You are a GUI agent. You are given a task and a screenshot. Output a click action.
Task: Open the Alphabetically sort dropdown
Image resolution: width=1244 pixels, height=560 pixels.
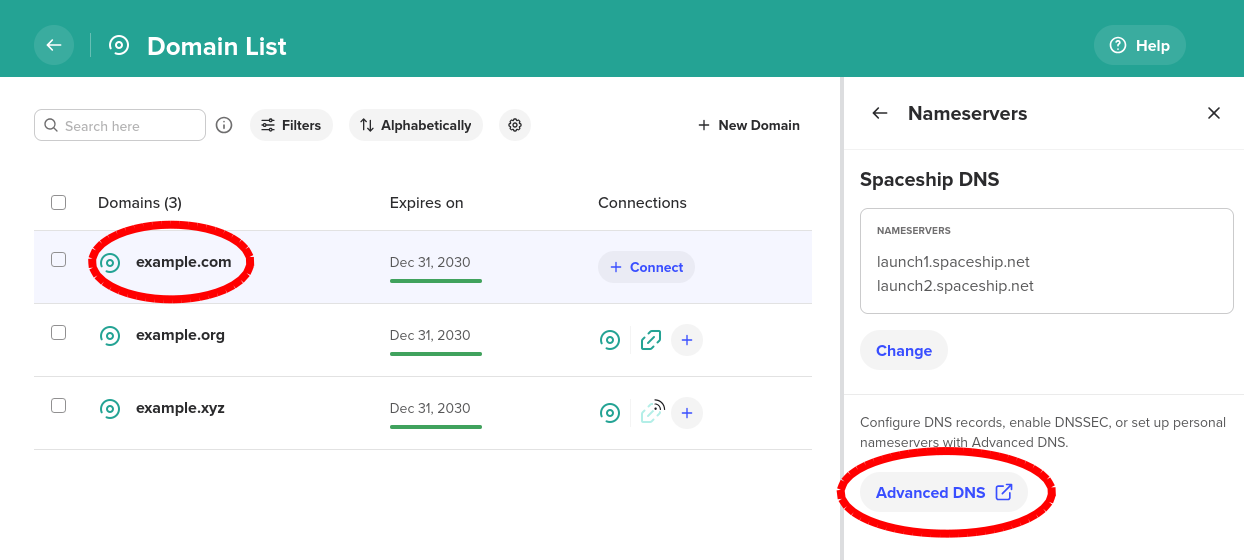(x=416, y=125)
